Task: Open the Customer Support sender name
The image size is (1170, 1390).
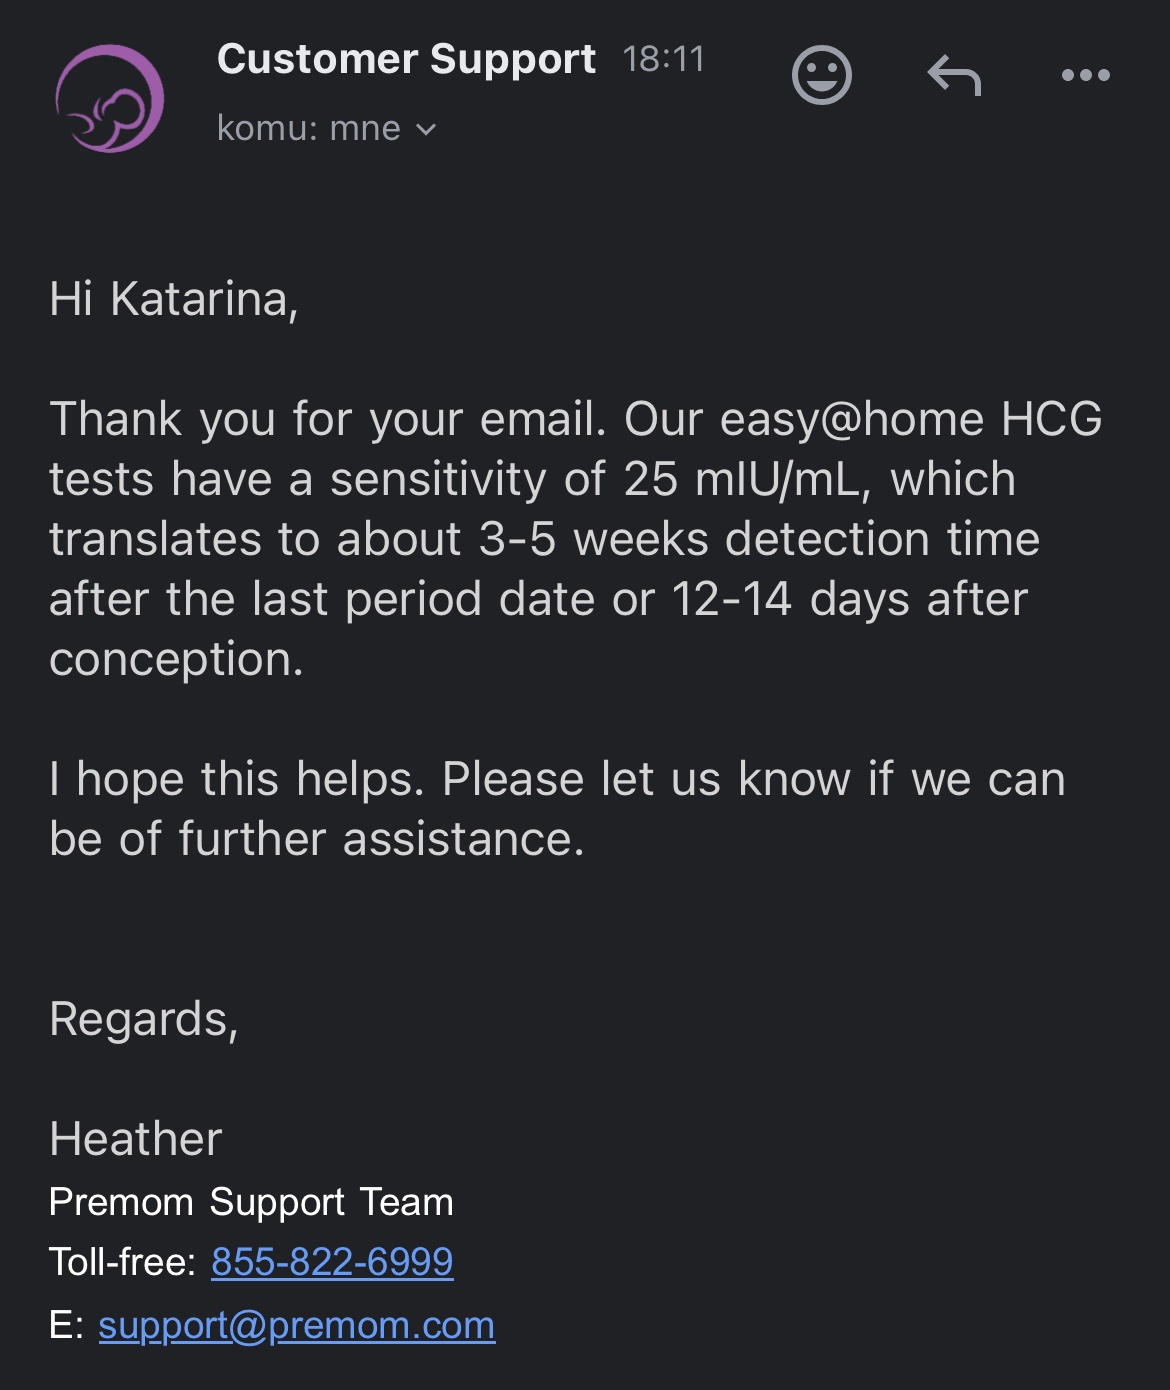Action: coord(406,59)
